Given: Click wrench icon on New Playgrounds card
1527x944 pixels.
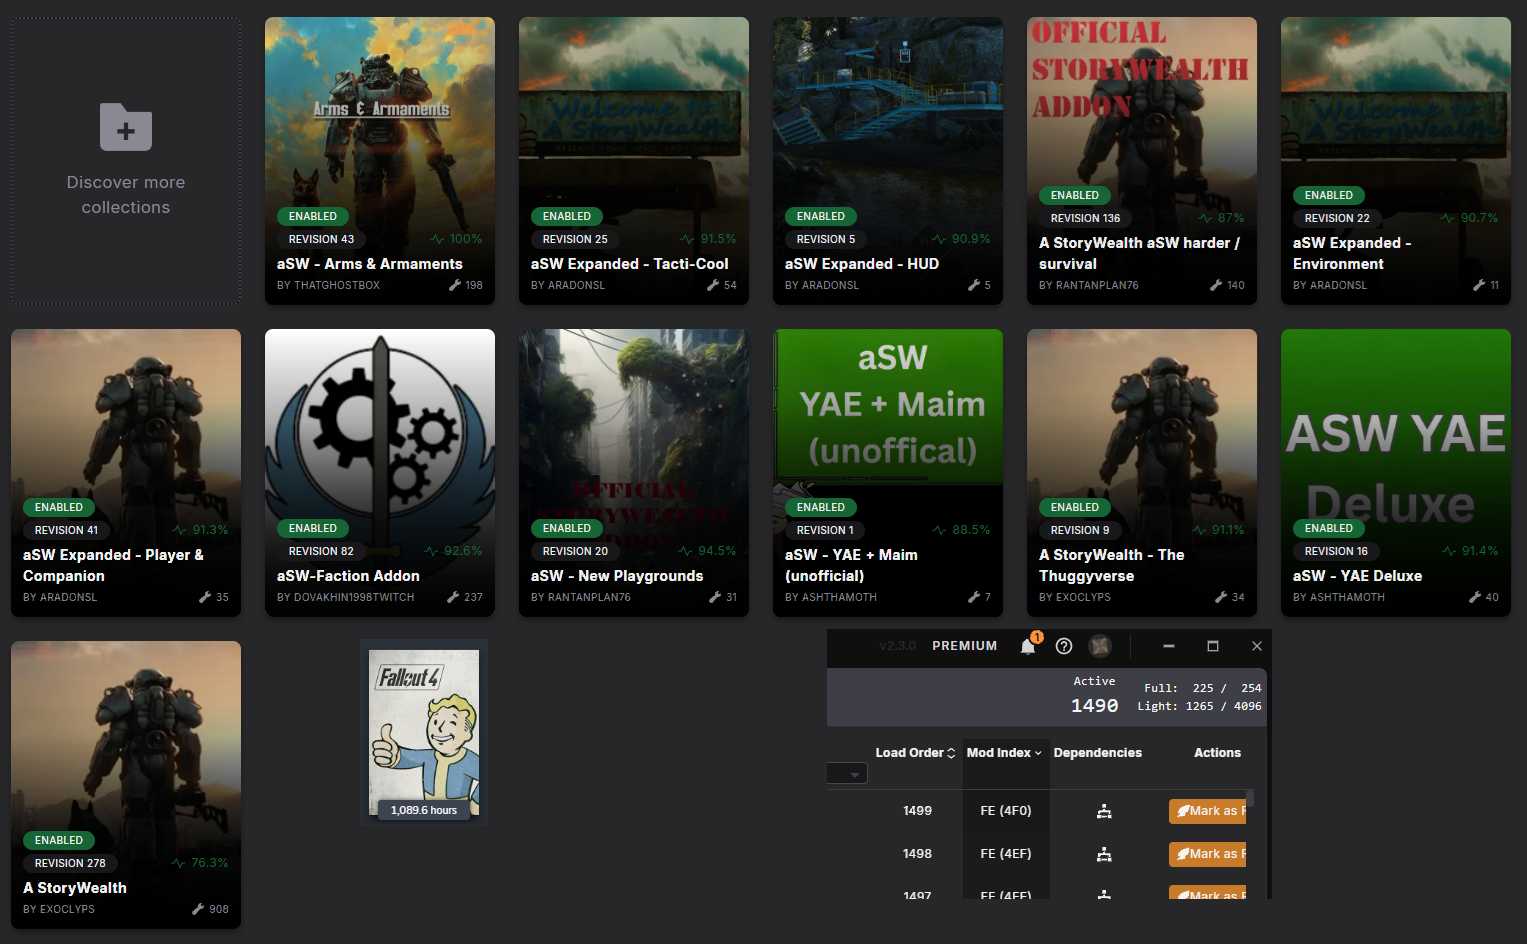Looking at the screenshot, I should pos(715,597).
